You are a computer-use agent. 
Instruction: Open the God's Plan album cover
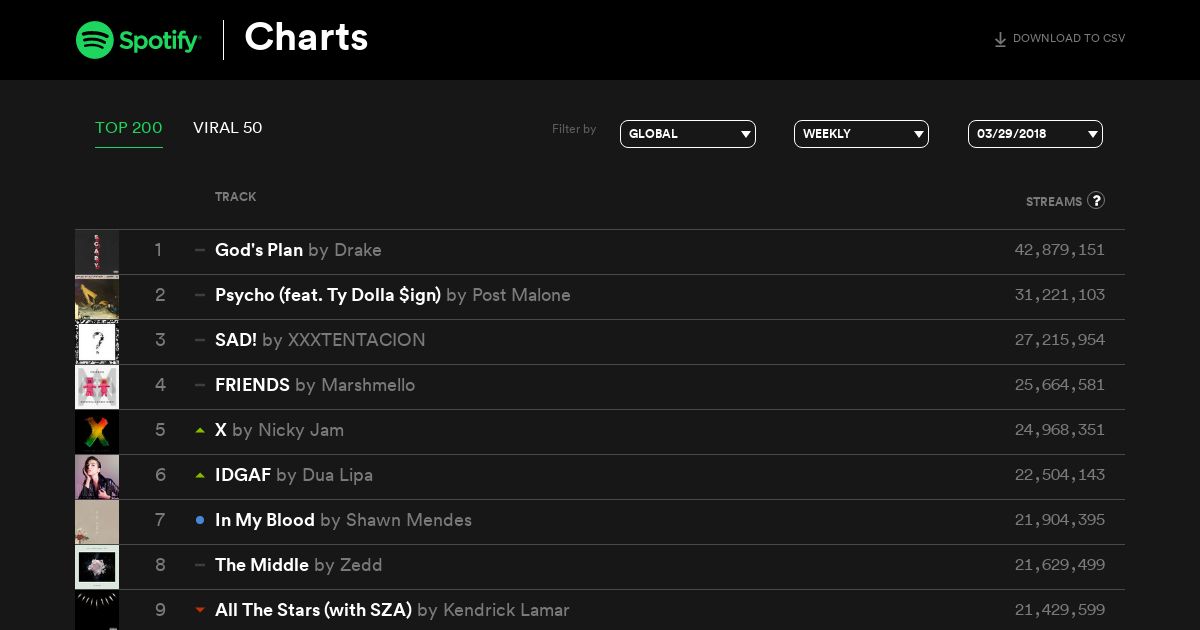[x=97, y=252]
